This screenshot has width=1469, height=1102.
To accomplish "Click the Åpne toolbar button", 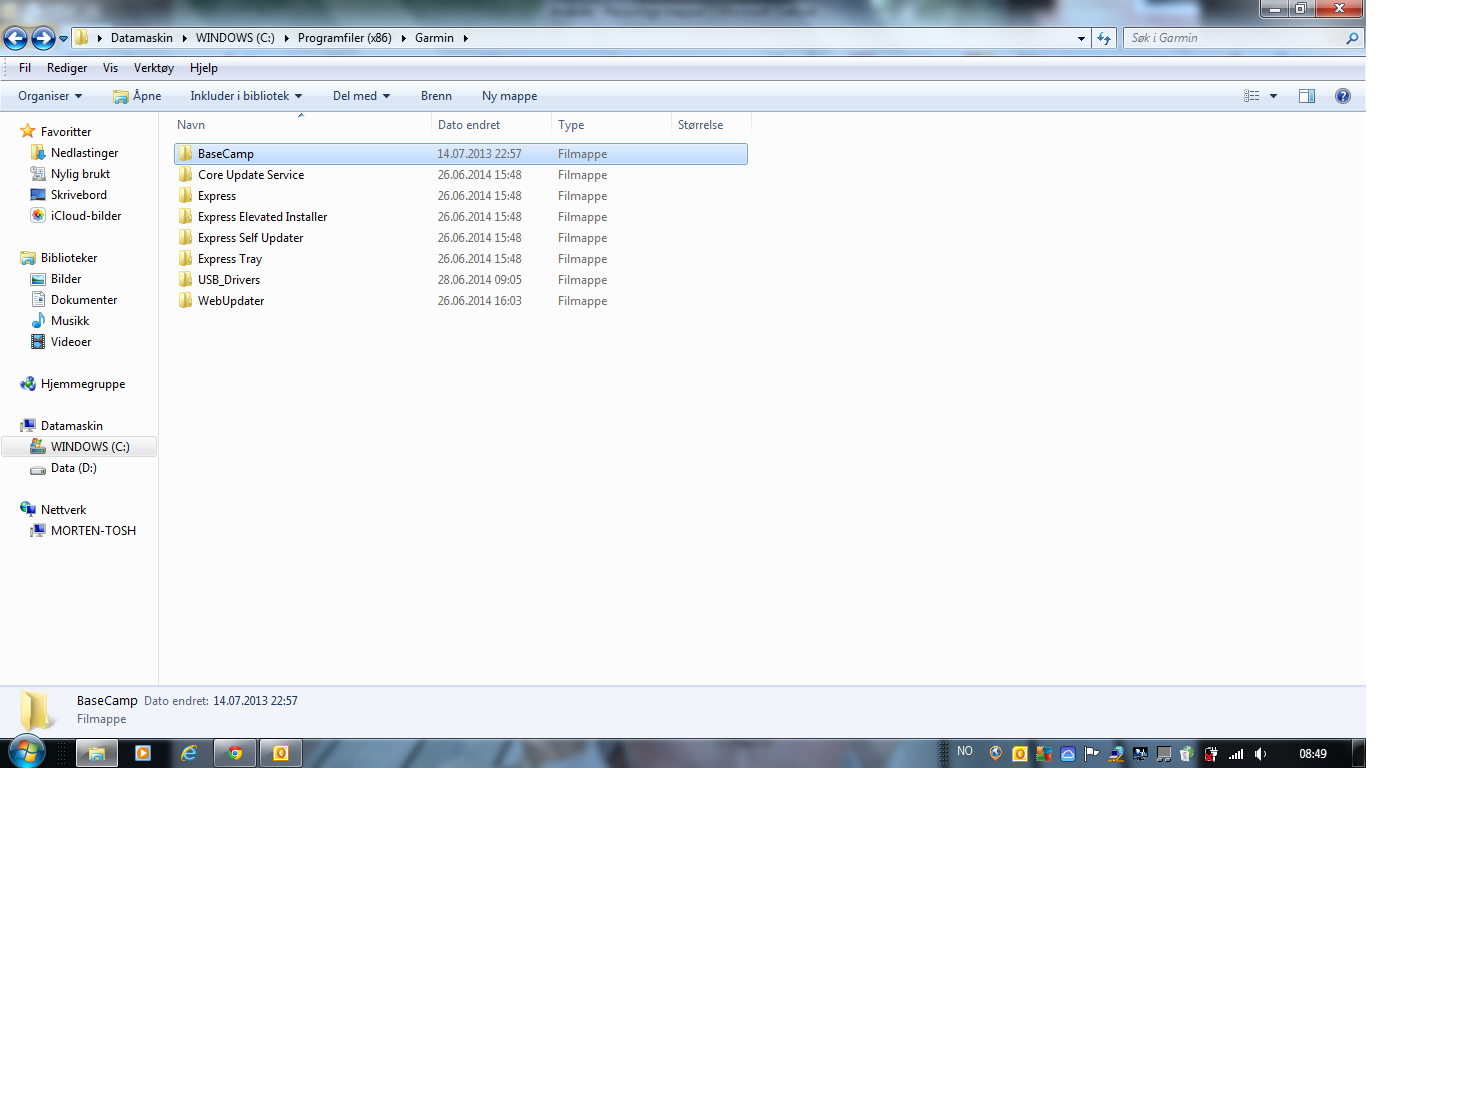I will click(x=137, y=96).
